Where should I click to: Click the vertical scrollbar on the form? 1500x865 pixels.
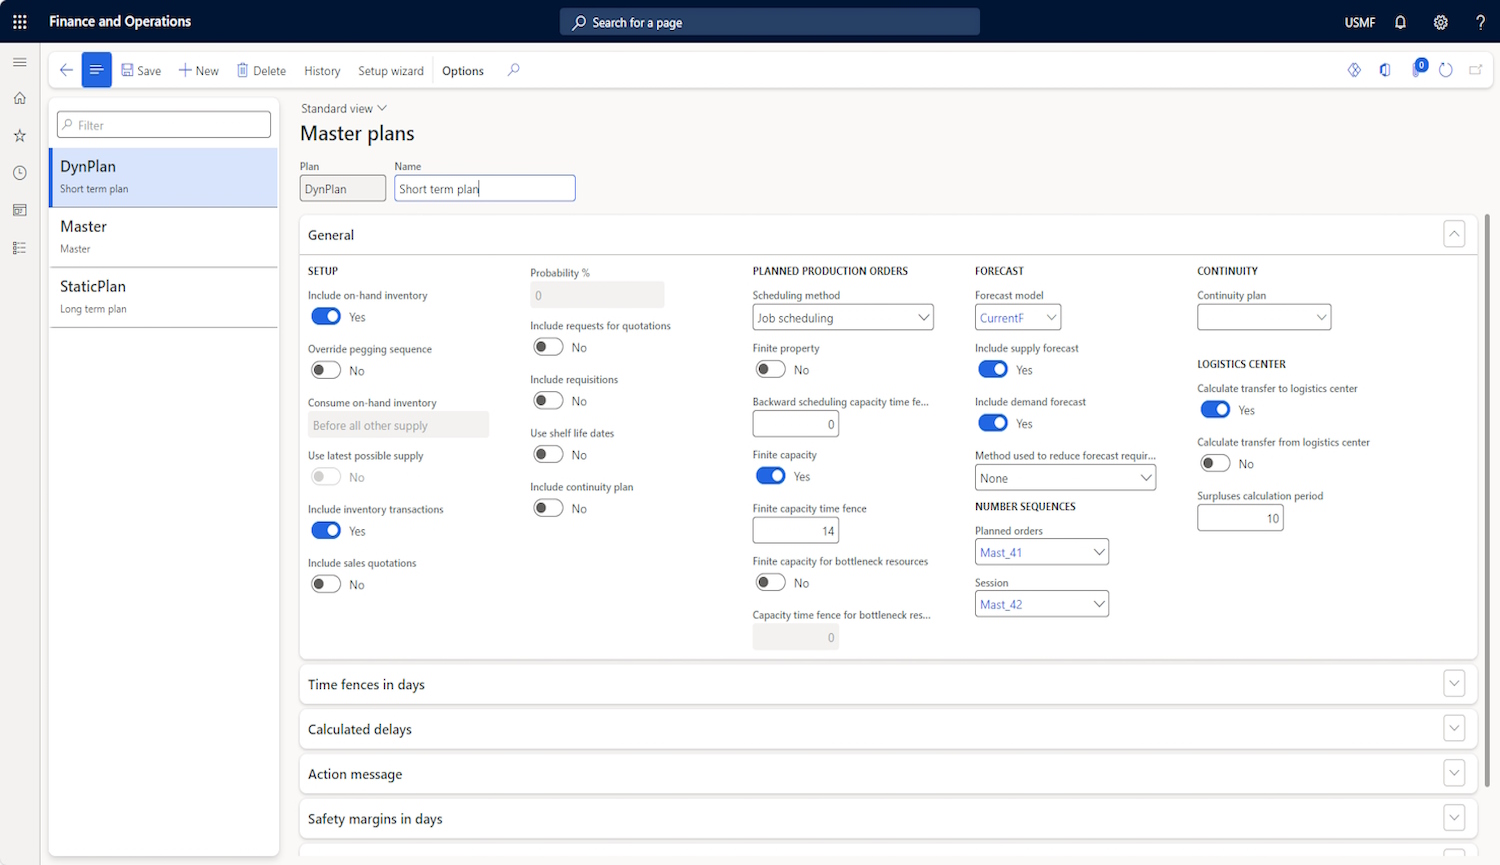(1487, 500)
